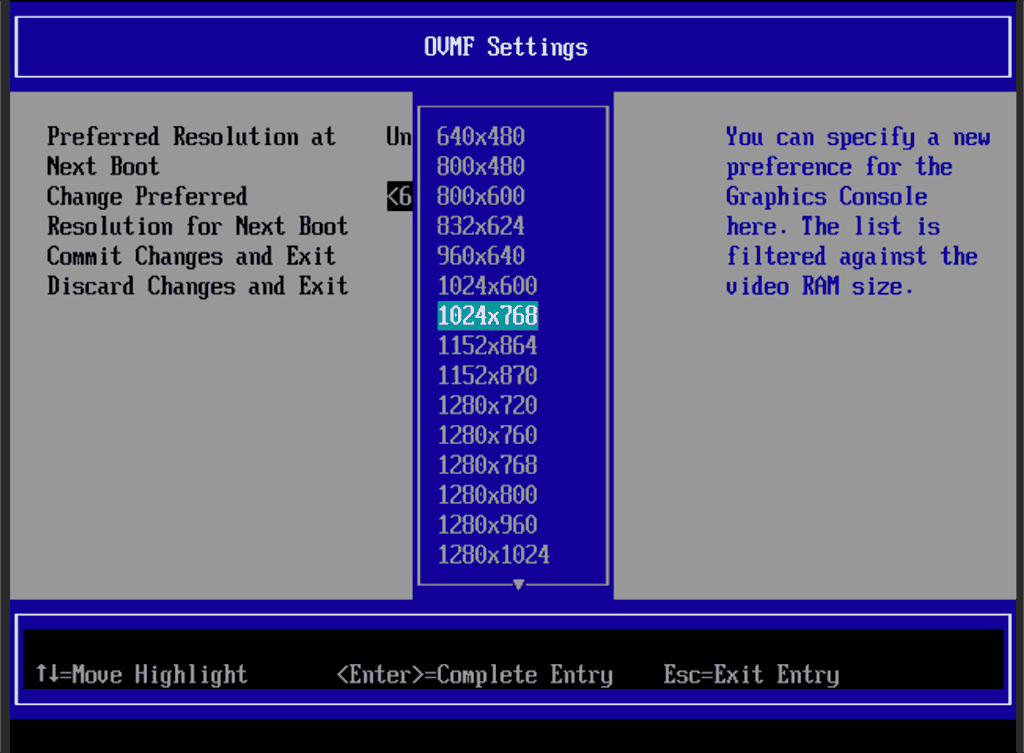
Task: Click Discard Changes and Exit
Action: [x=197, y=287]
